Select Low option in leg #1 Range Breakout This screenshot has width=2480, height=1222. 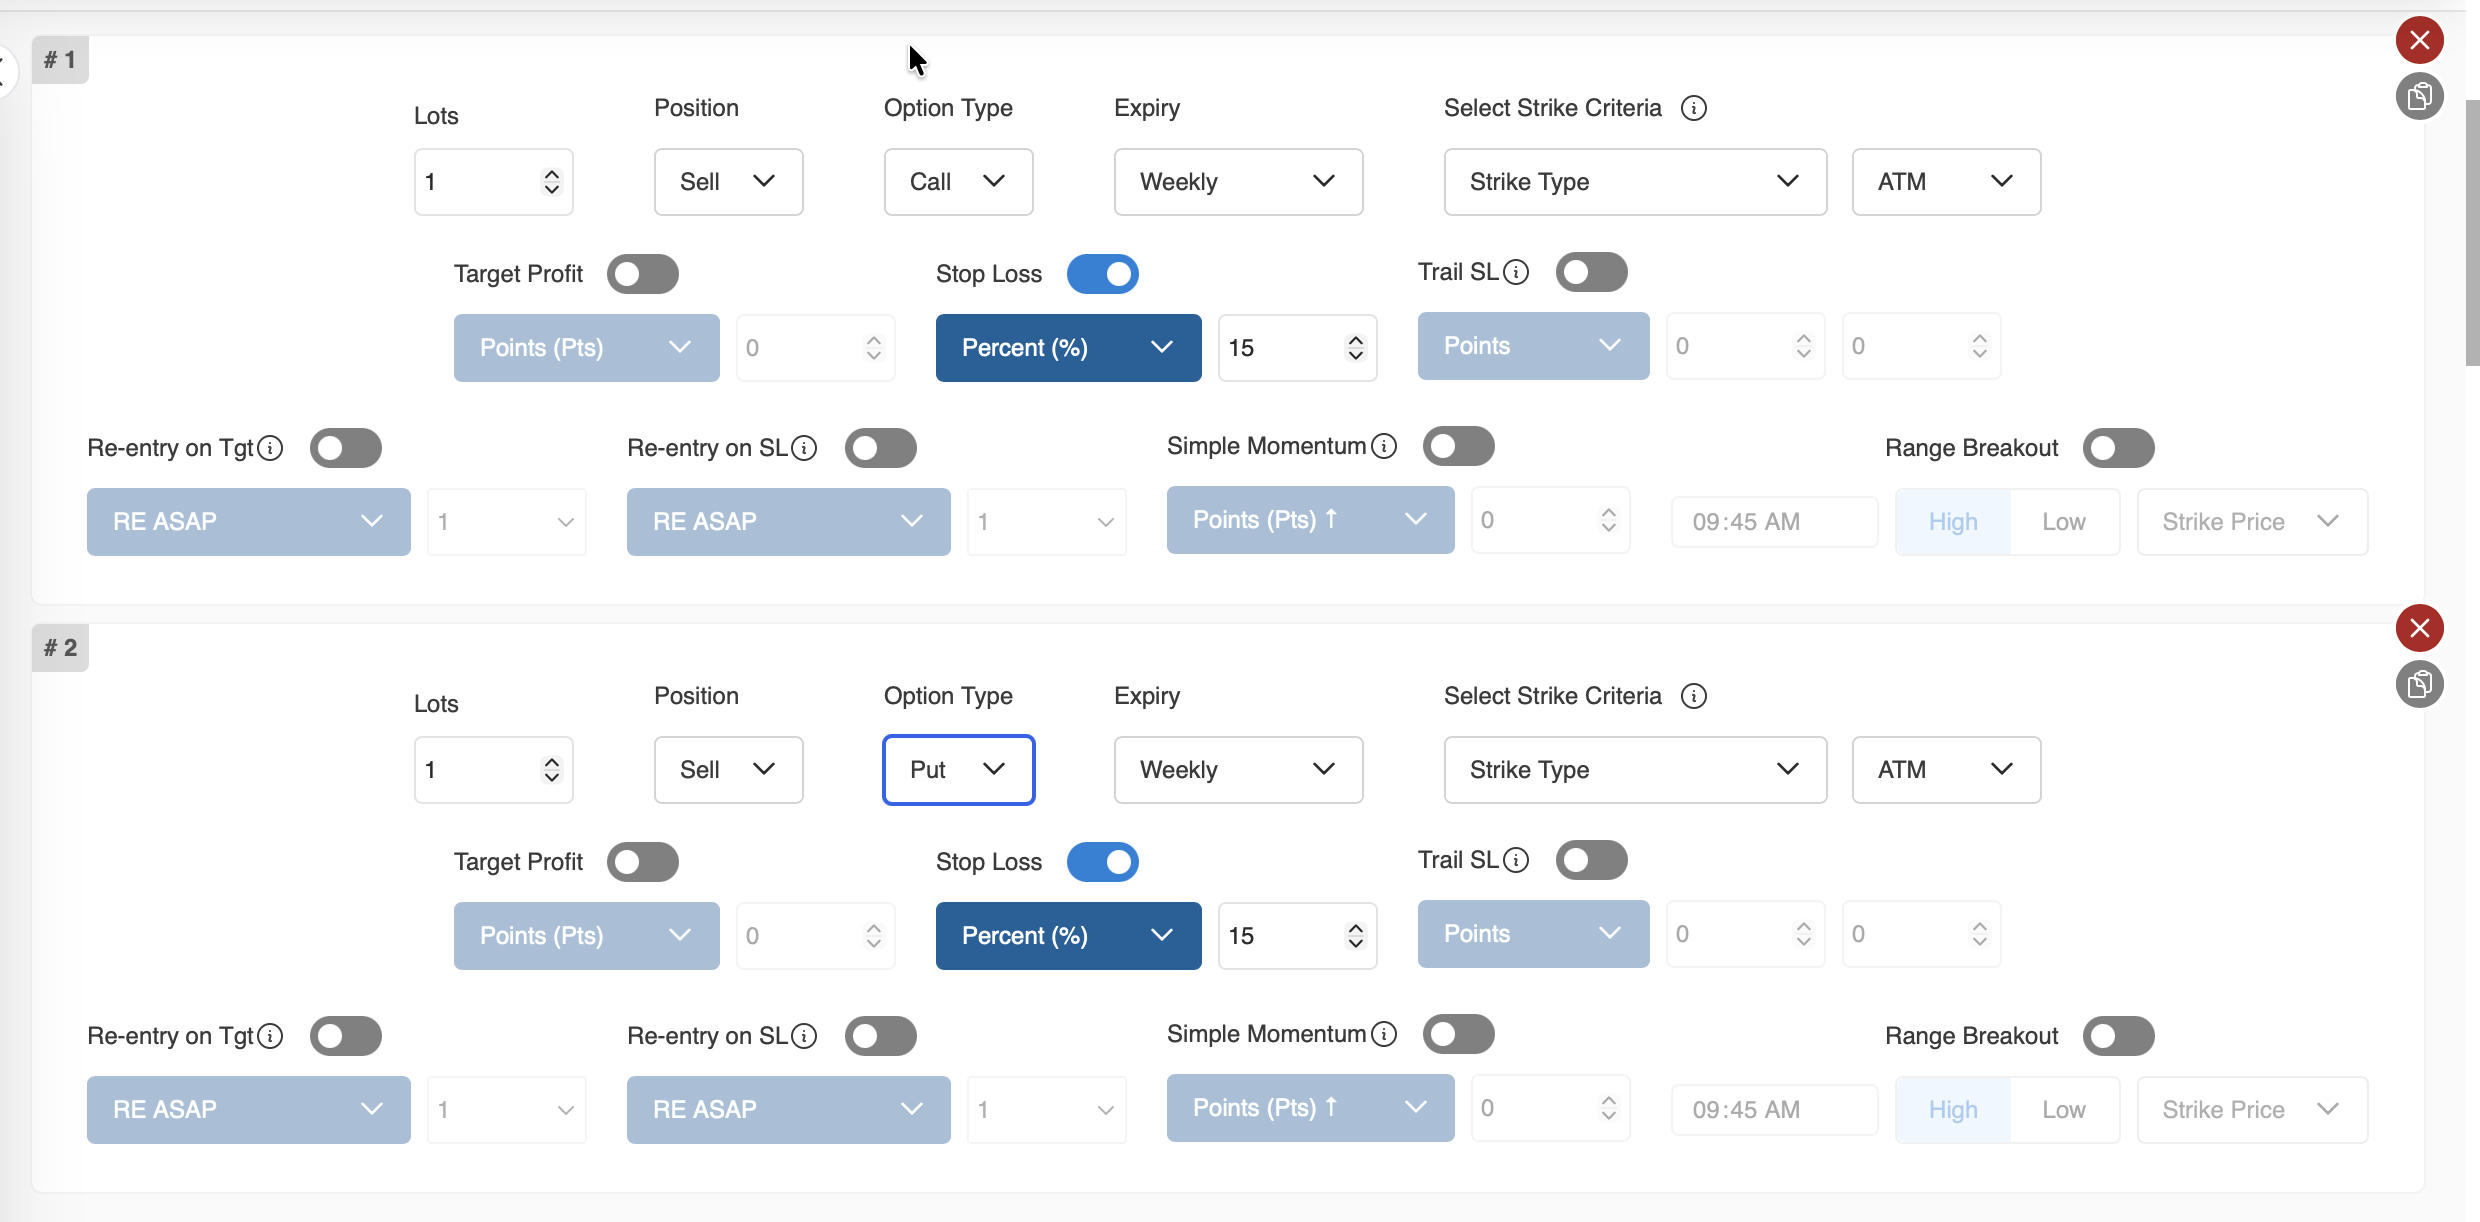click(x=2063, y=522)
